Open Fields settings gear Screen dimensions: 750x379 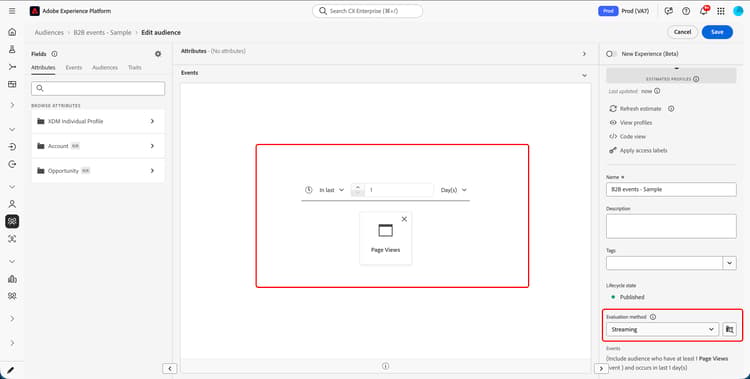pyautogui.click(x=158, y=54)
